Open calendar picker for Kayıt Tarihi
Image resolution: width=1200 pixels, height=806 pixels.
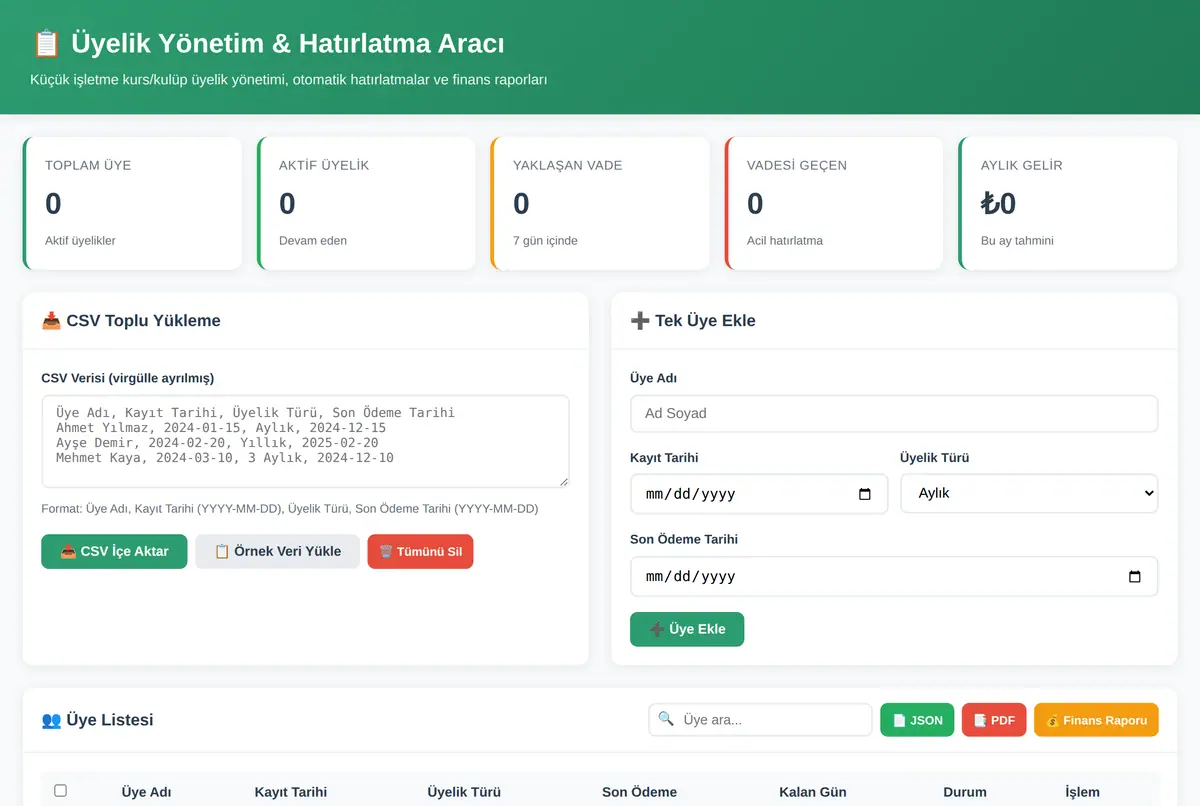(865, 494)
